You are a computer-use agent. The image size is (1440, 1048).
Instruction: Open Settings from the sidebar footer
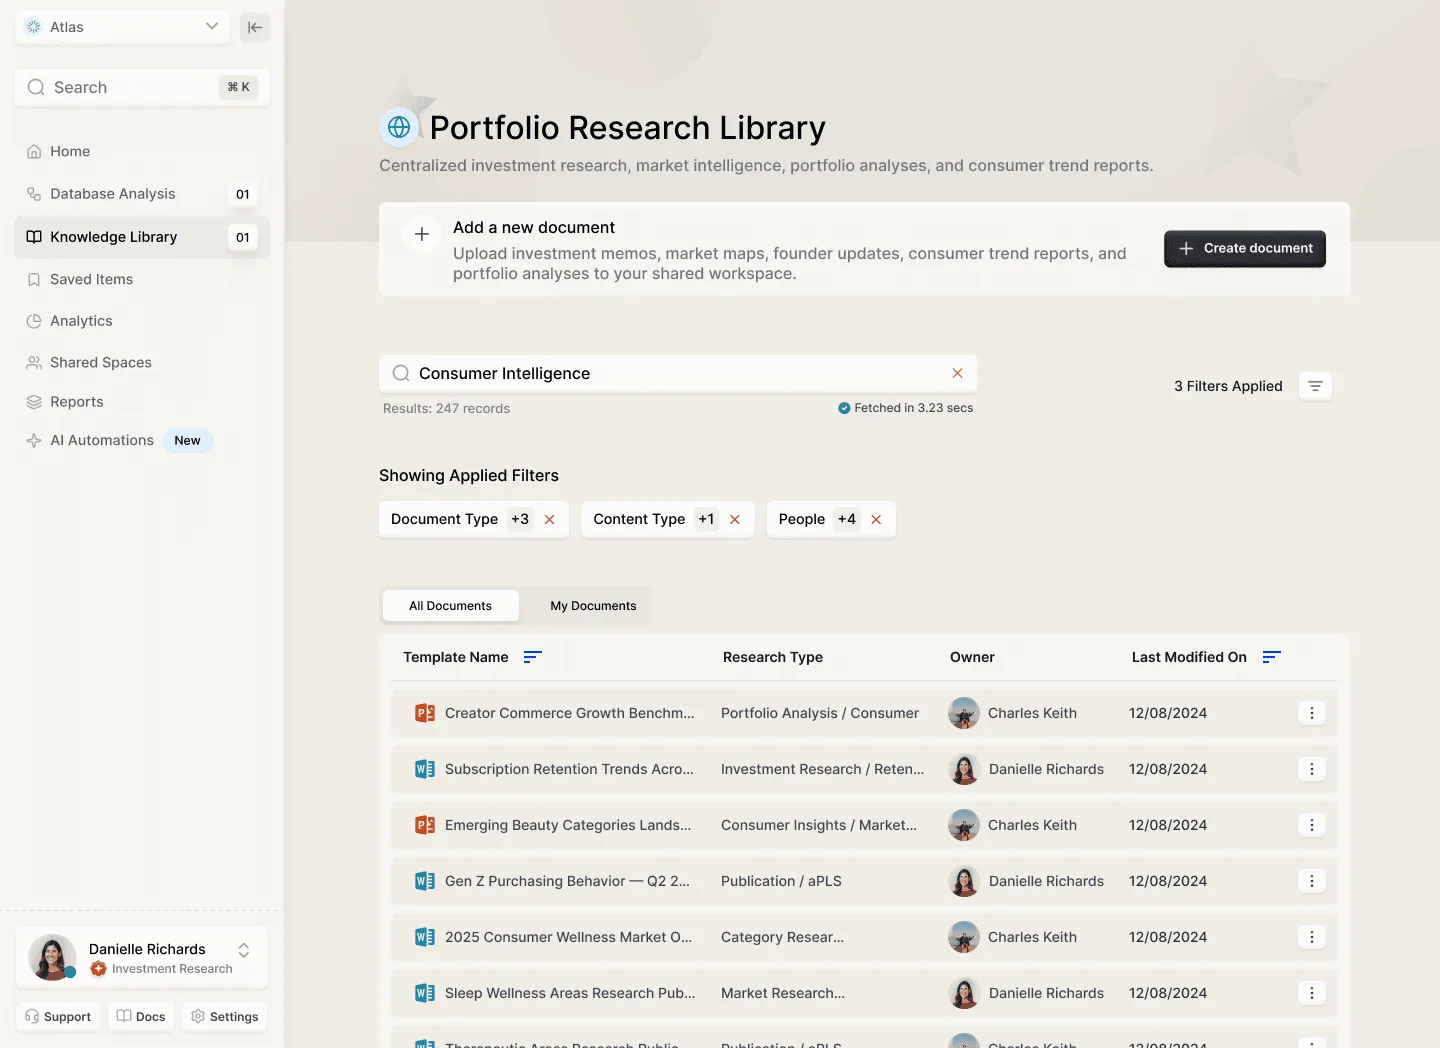(225, 1017)
